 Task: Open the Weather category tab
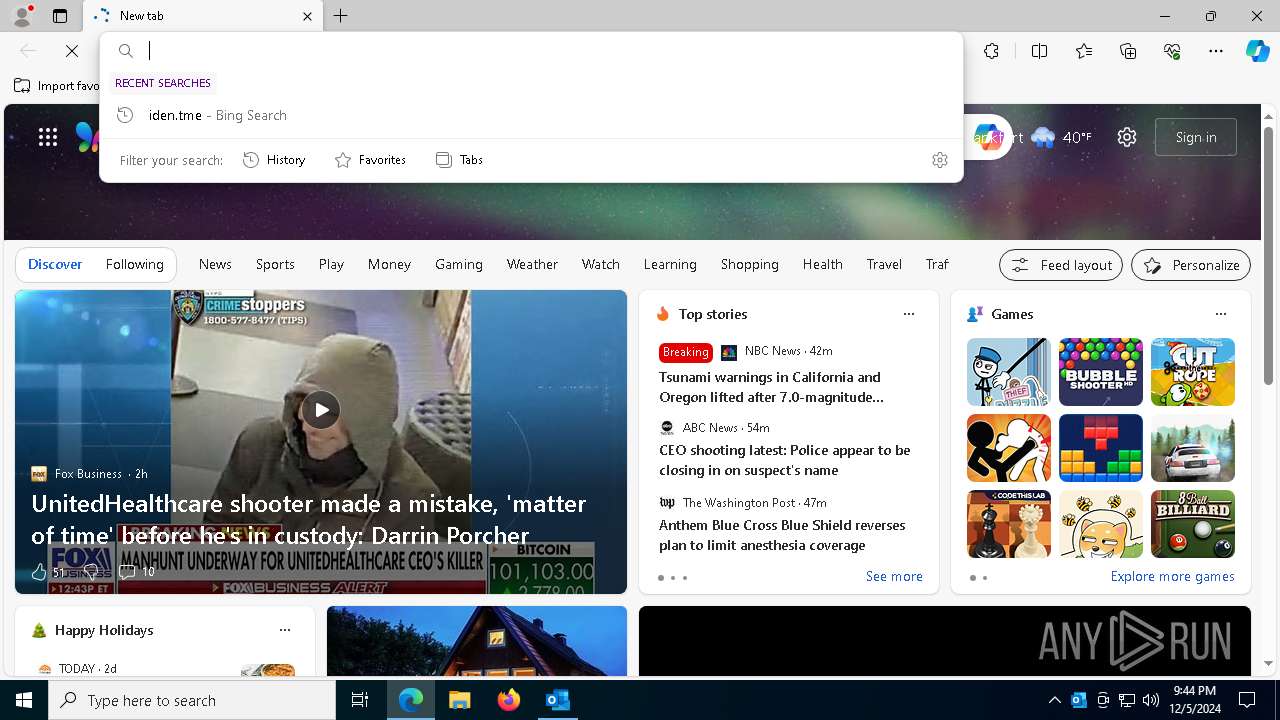click(x=532, y=264)
